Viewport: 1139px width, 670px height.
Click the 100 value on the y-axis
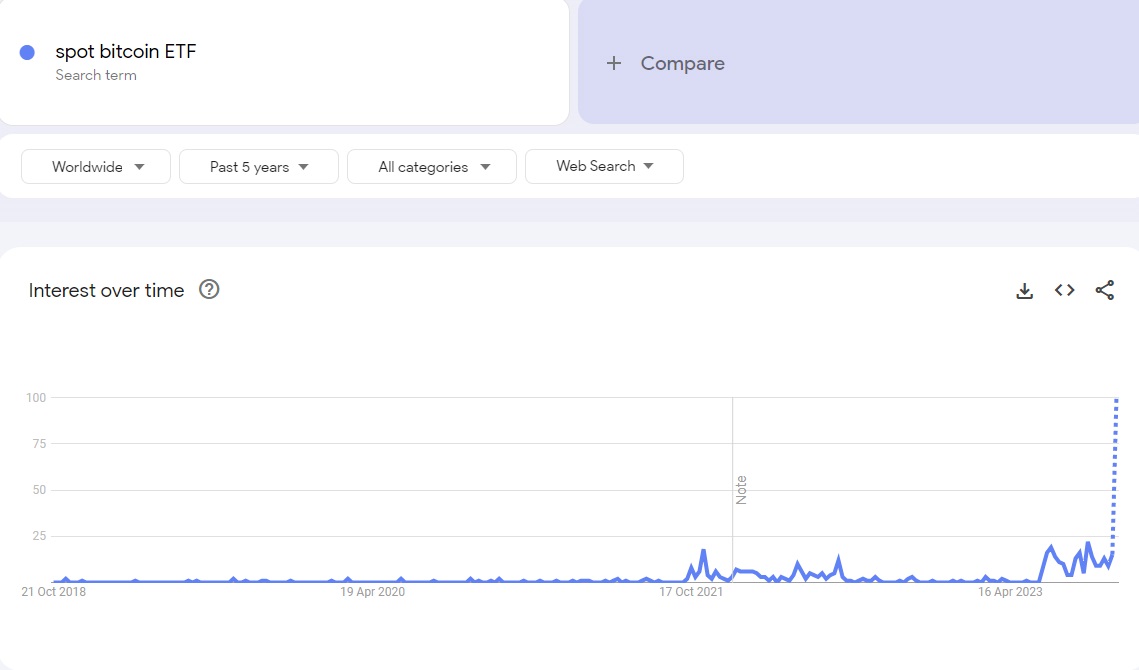pos(36,397)
